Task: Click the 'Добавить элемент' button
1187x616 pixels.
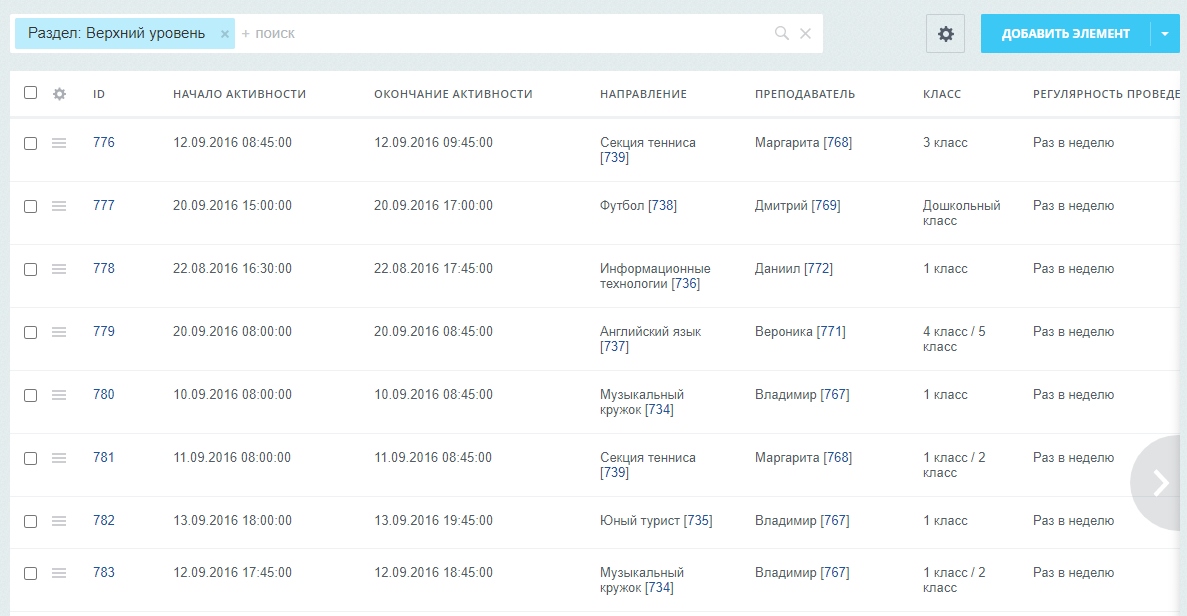Action: click(x=1065, y=33)
